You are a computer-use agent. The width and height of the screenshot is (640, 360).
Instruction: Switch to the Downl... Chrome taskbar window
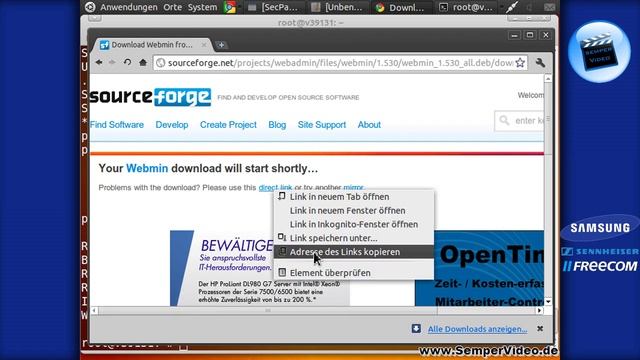point(400,7)
